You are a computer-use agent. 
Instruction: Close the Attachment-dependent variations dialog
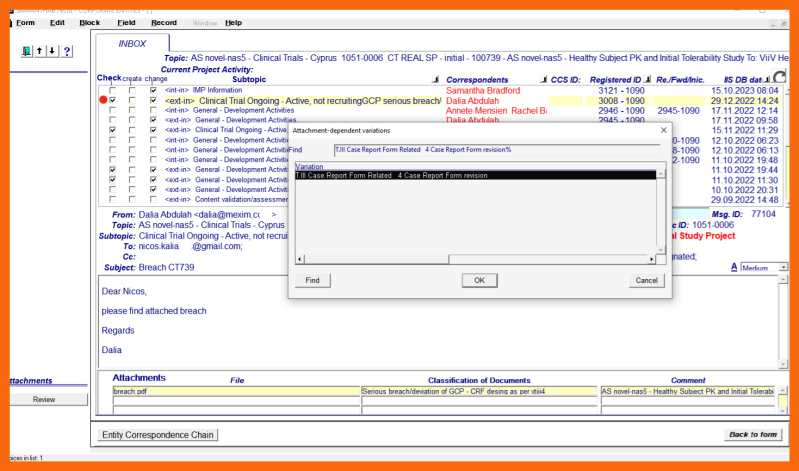(x=663, y=130)
